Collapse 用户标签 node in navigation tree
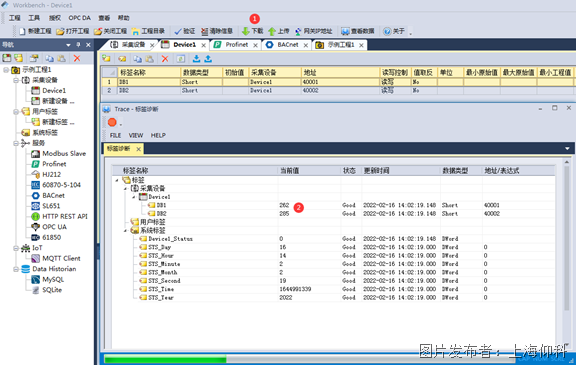Viewport: 576px width, 365px height. 16,112
